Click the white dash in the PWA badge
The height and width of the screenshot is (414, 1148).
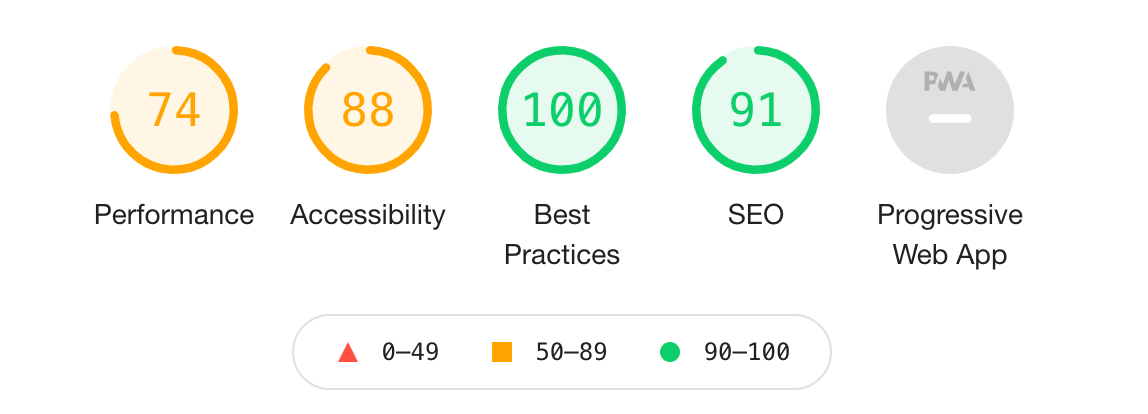point(950,118)
